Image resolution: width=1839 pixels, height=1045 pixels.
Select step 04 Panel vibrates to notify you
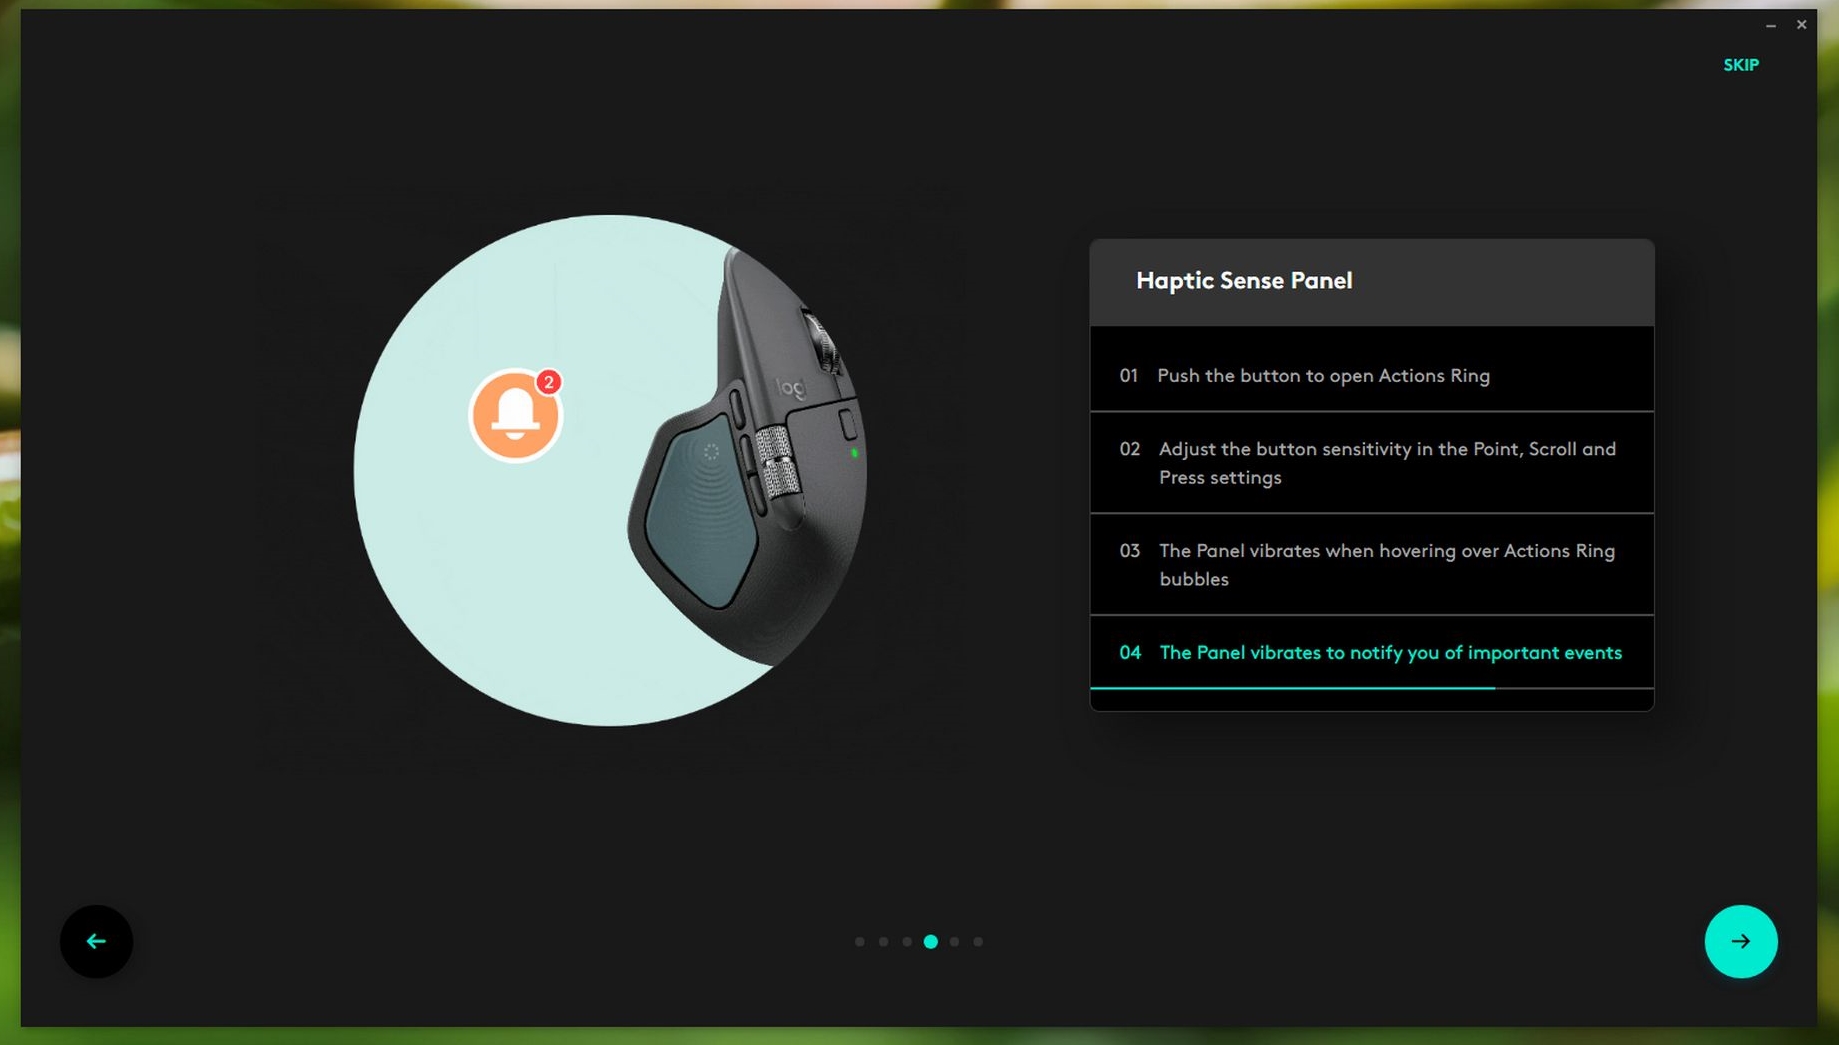1370,652
